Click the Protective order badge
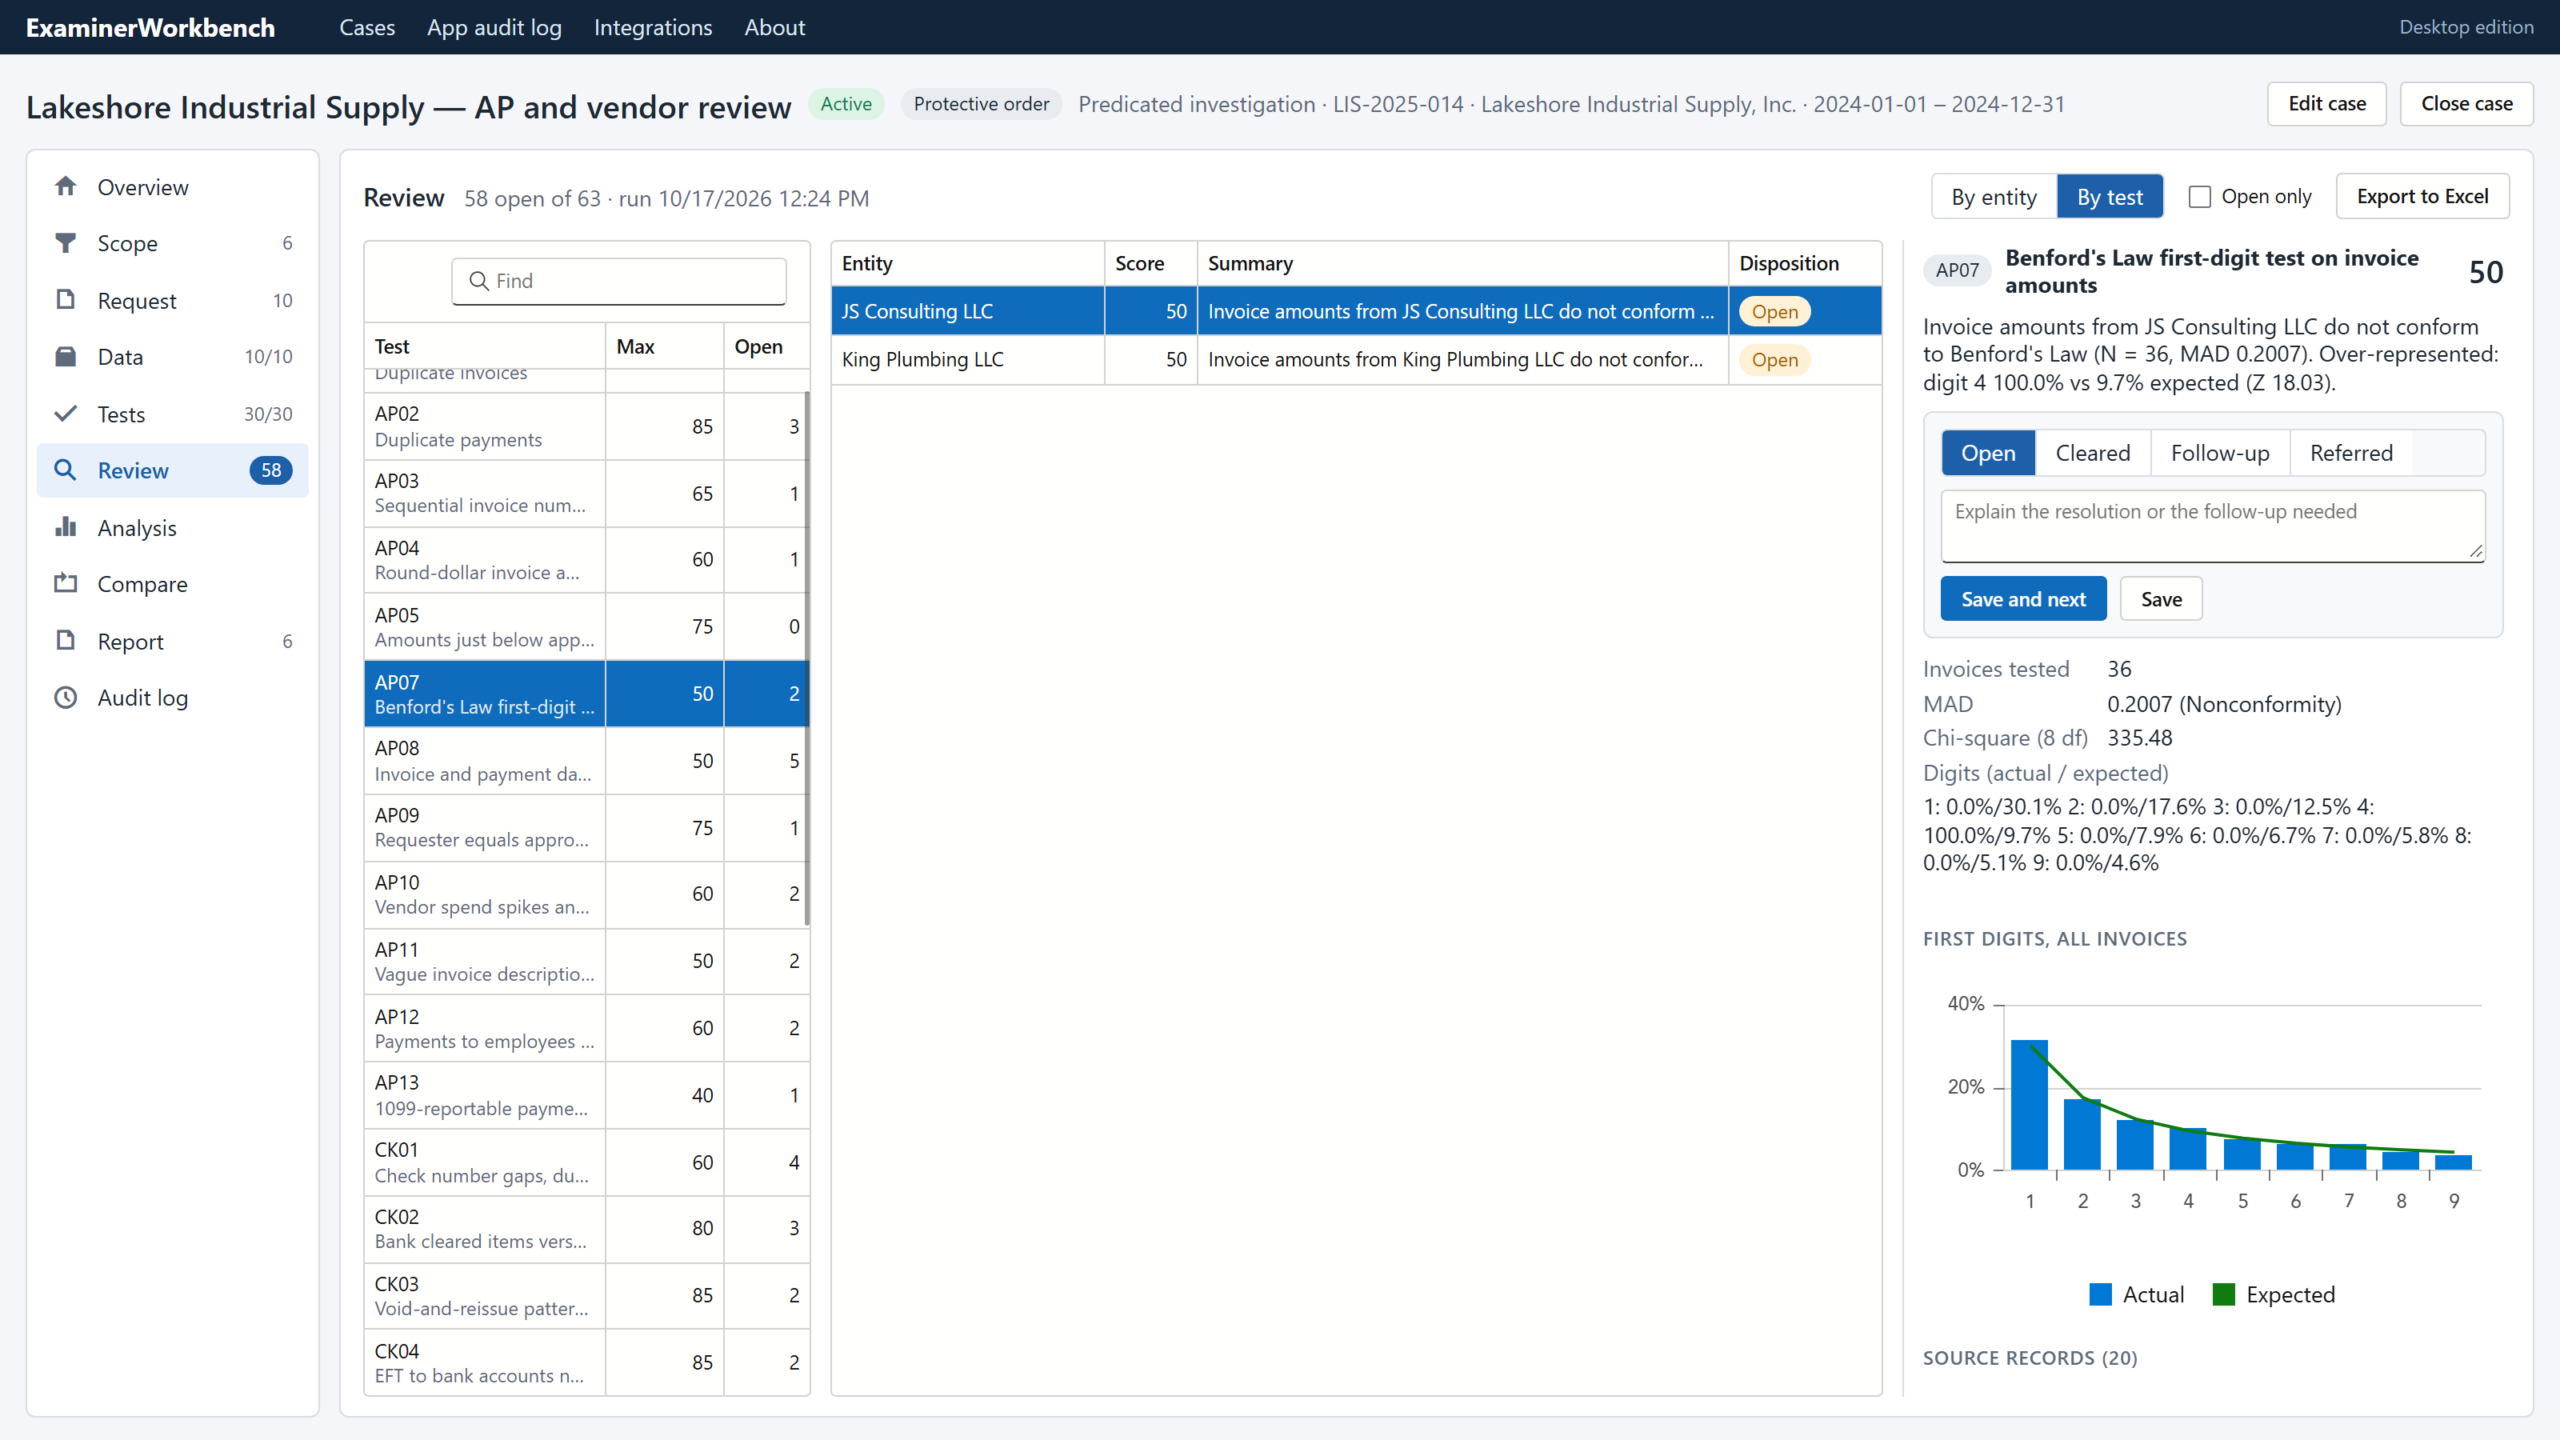Screen dimensions: 2560x1440 pyautogui.click(x=981, y=104)
